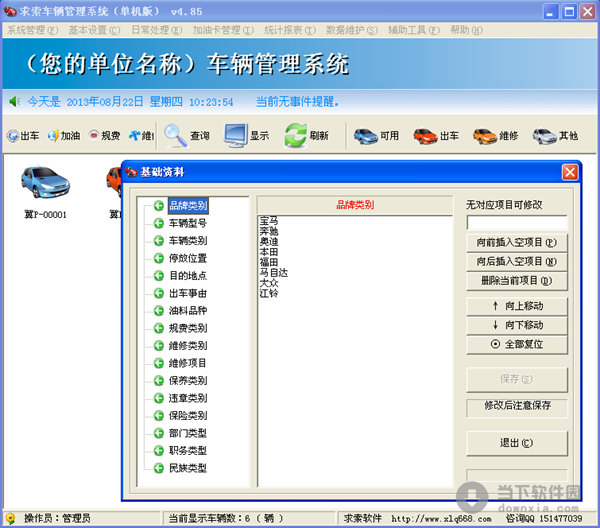Filter by 可用 blue car icon
This screenshot has height=528, width=600.
(x=366, y=135)
